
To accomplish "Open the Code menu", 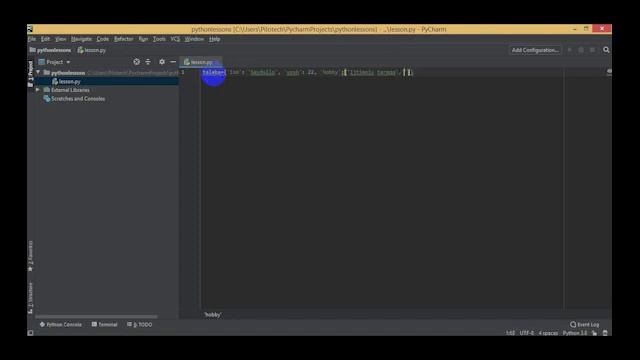I will pyautogui.click(x=102, y=39).
